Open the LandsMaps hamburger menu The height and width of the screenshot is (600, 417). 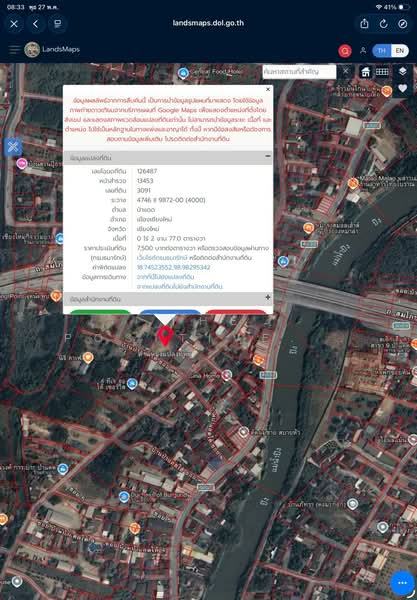(x=14, y=49)
